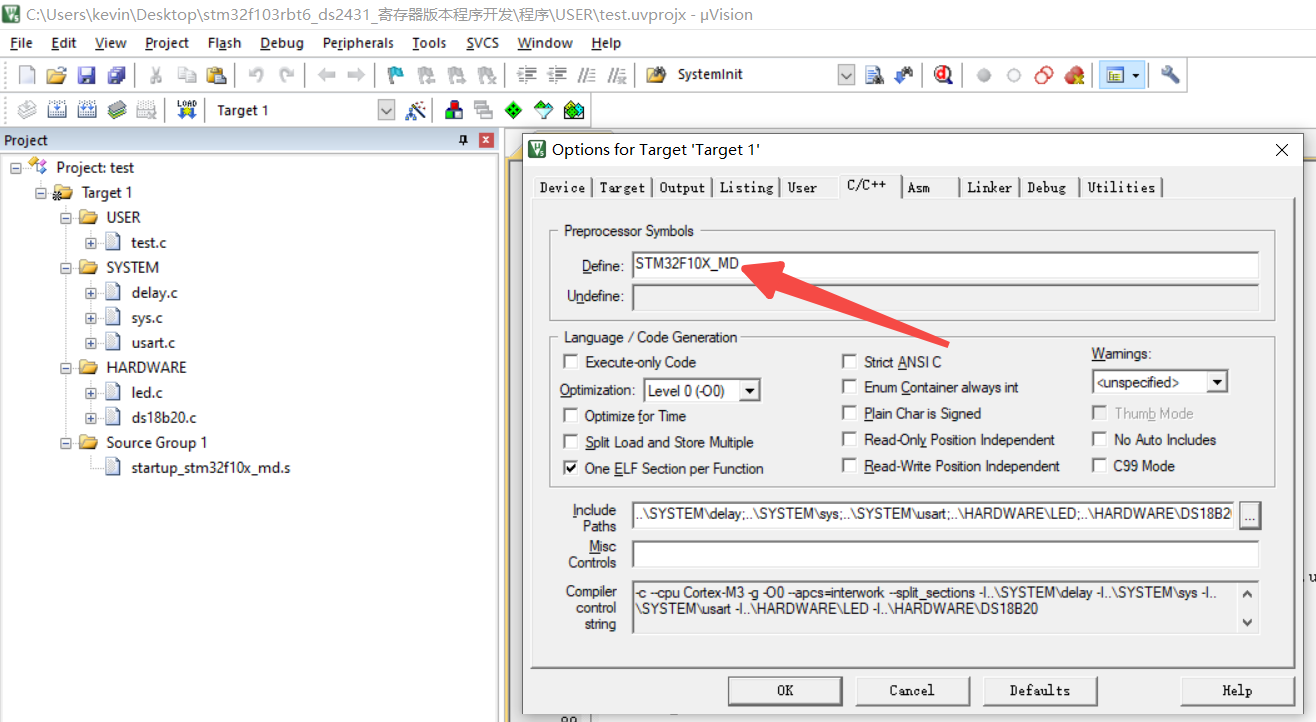Open the Peripherals menu

pyautogui.click(x=358, y=43)
